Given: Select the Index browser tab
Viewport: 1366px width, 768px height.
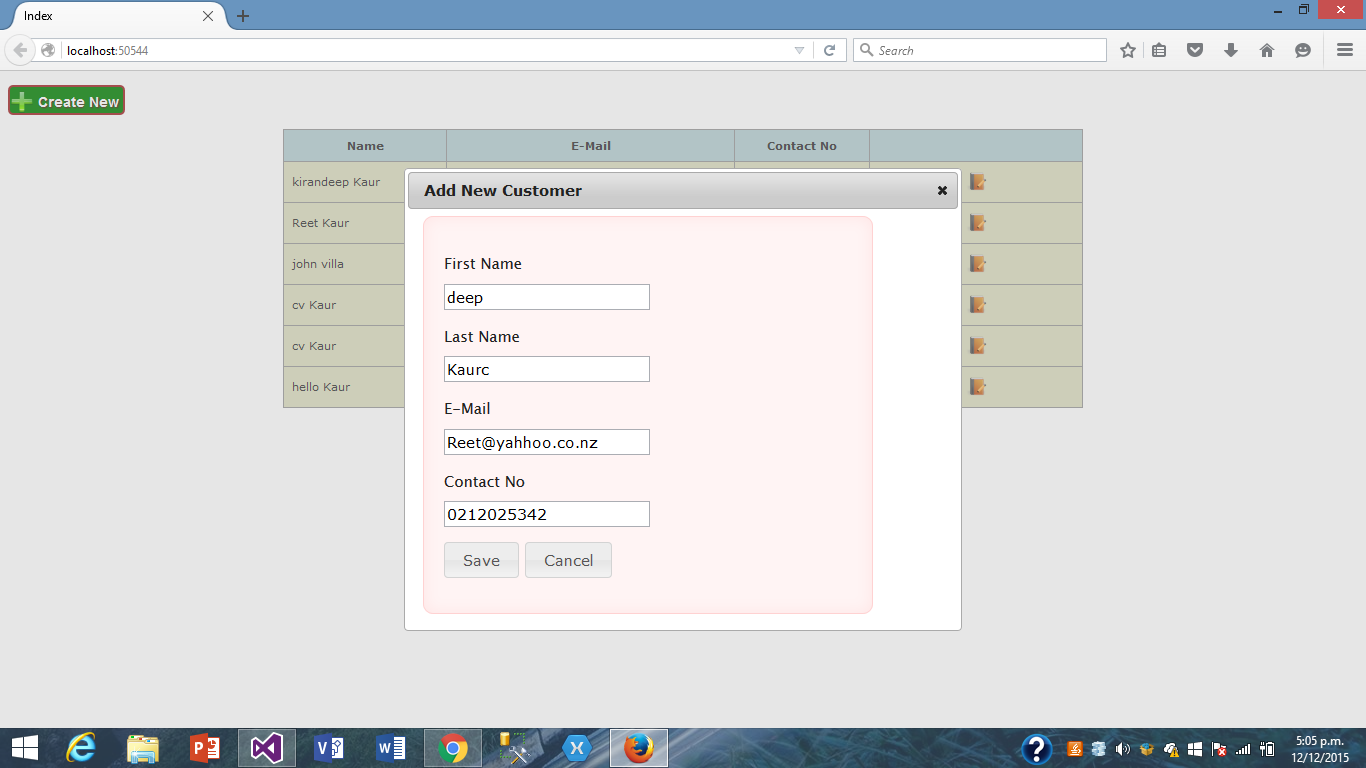Looking at the screenshot, I should (x=110, y=16).
